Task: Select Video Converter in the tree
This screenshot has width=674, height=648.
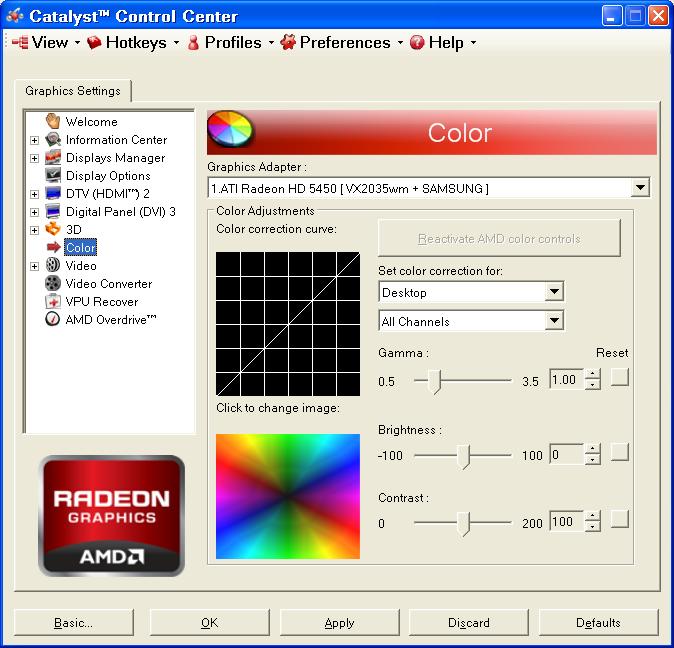Action: (109, 284)
